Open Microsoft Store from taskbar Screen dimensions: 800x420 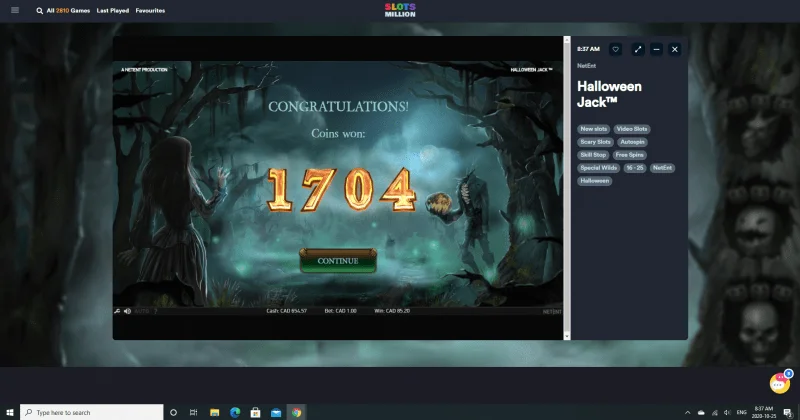pos(255,412)
